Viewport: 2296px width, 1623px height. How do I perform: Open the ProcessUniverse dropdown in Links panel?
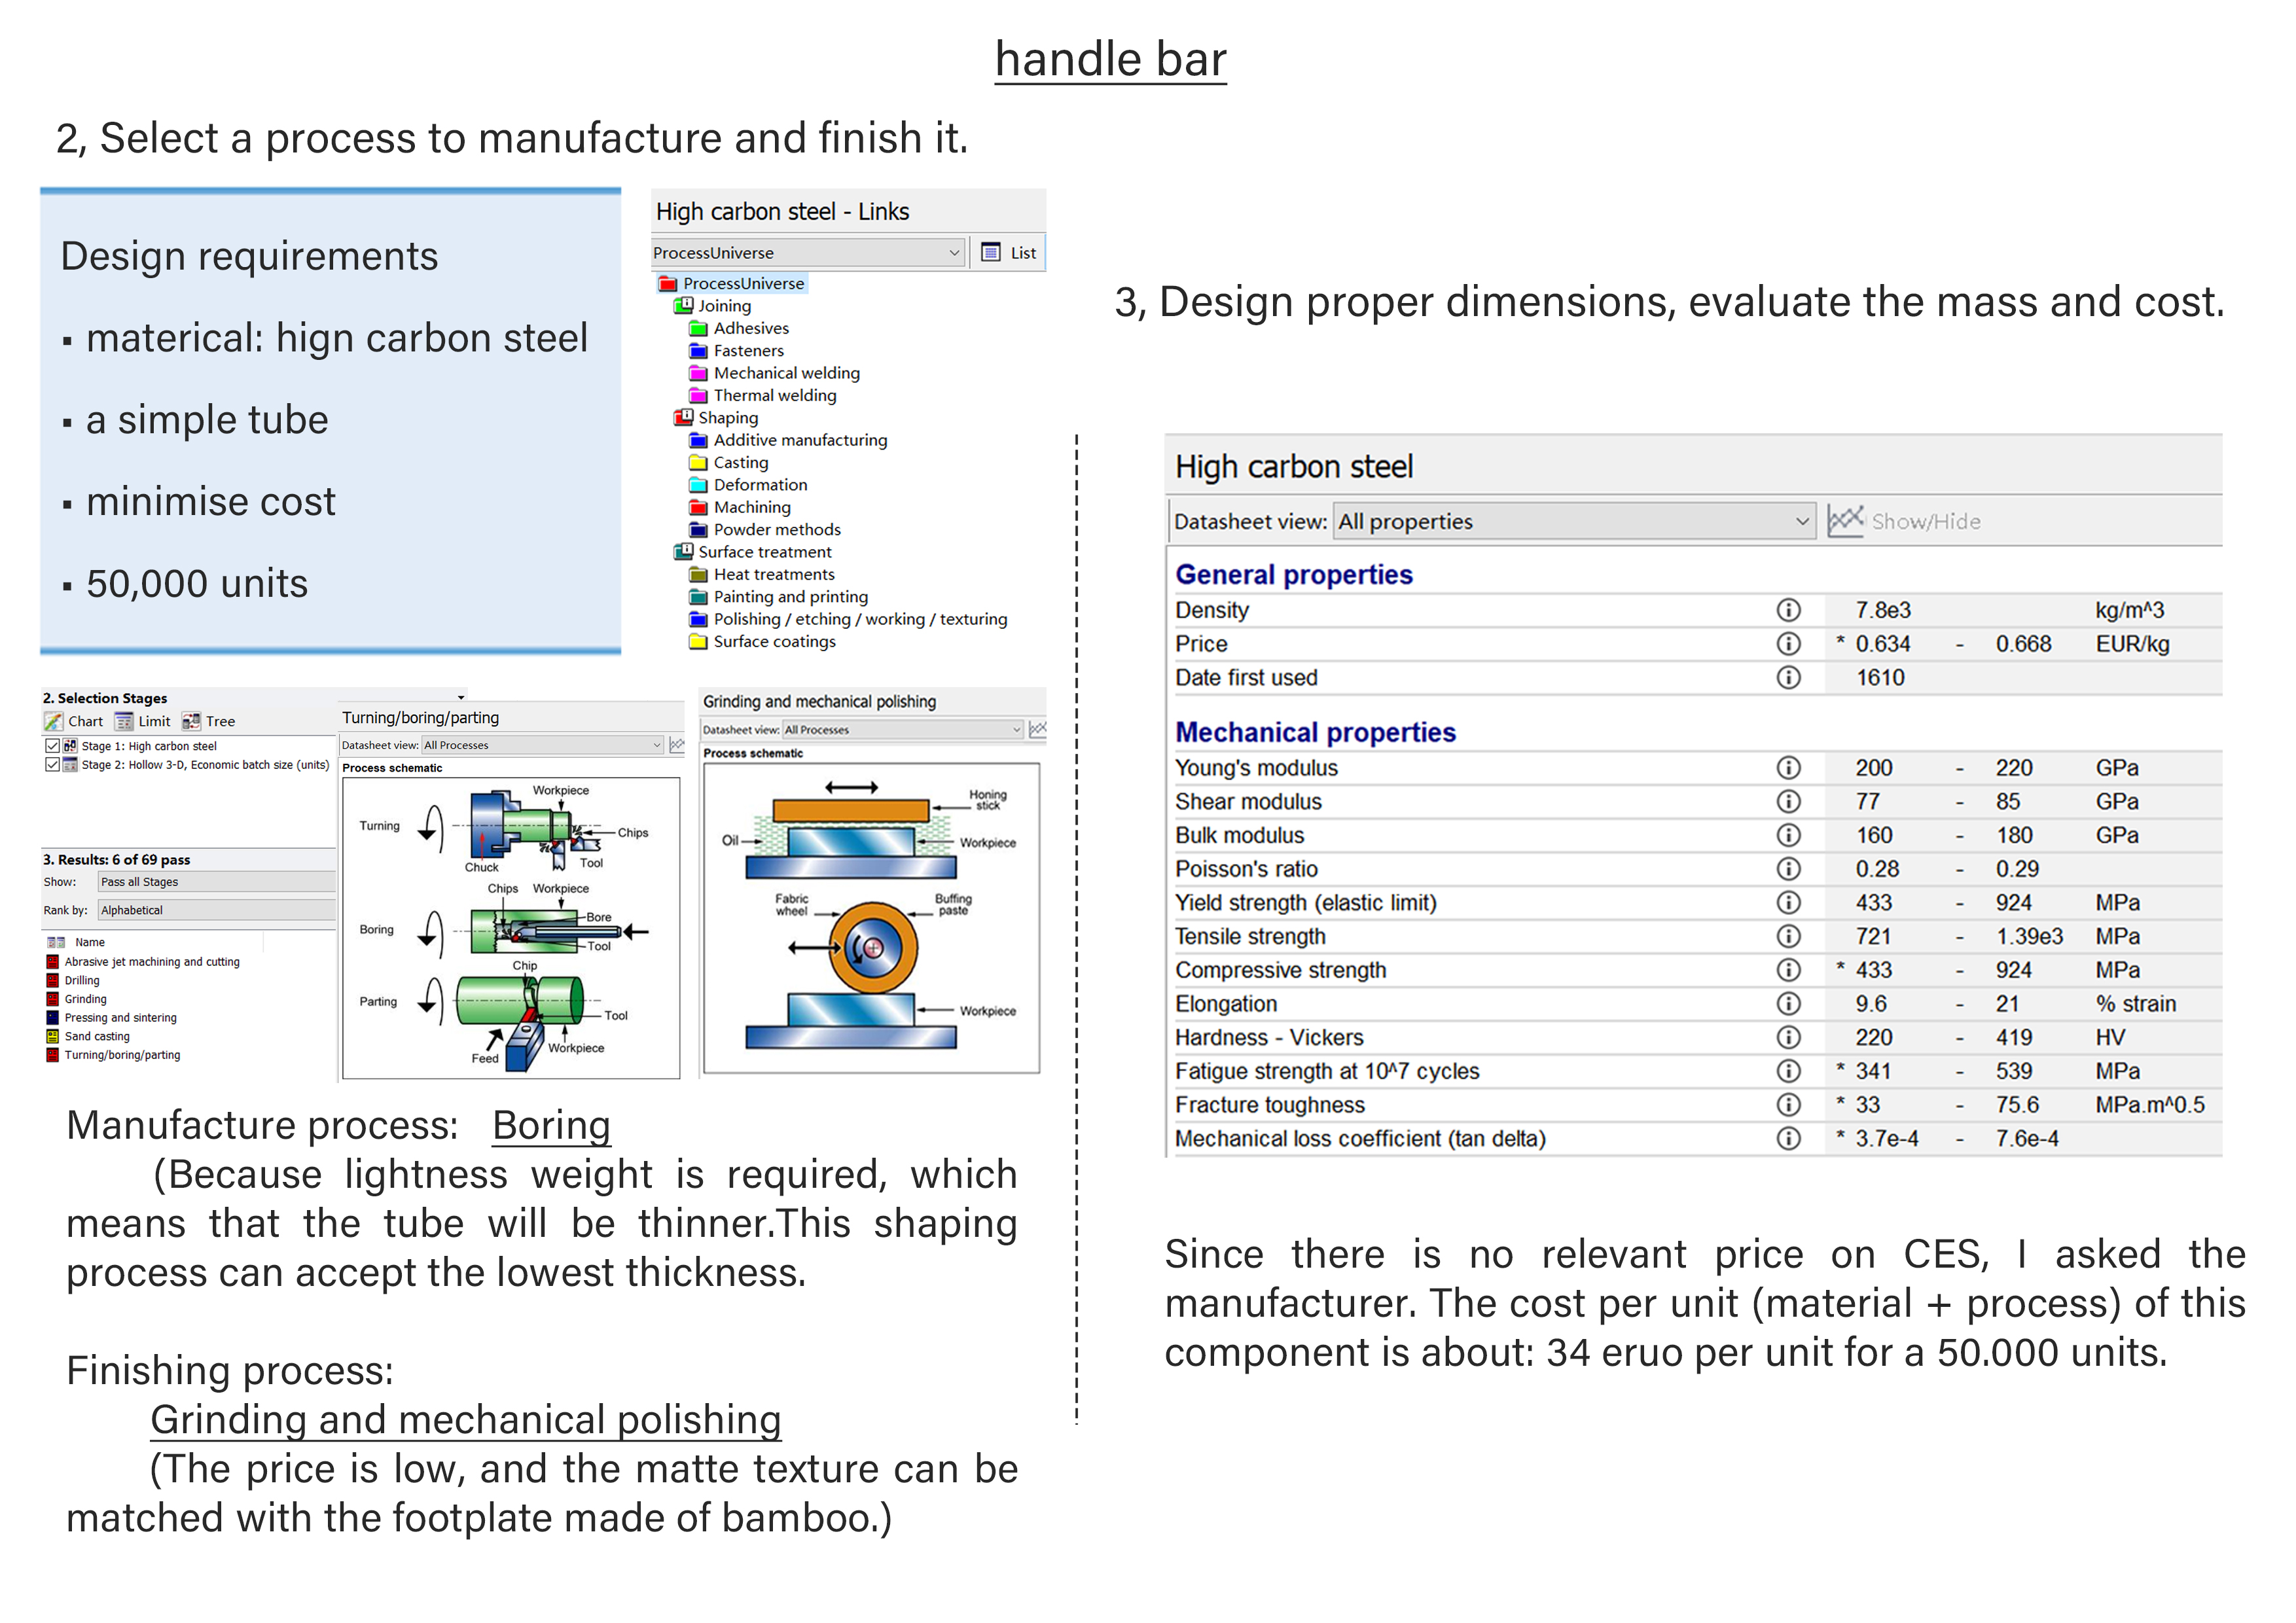(808, 253)
